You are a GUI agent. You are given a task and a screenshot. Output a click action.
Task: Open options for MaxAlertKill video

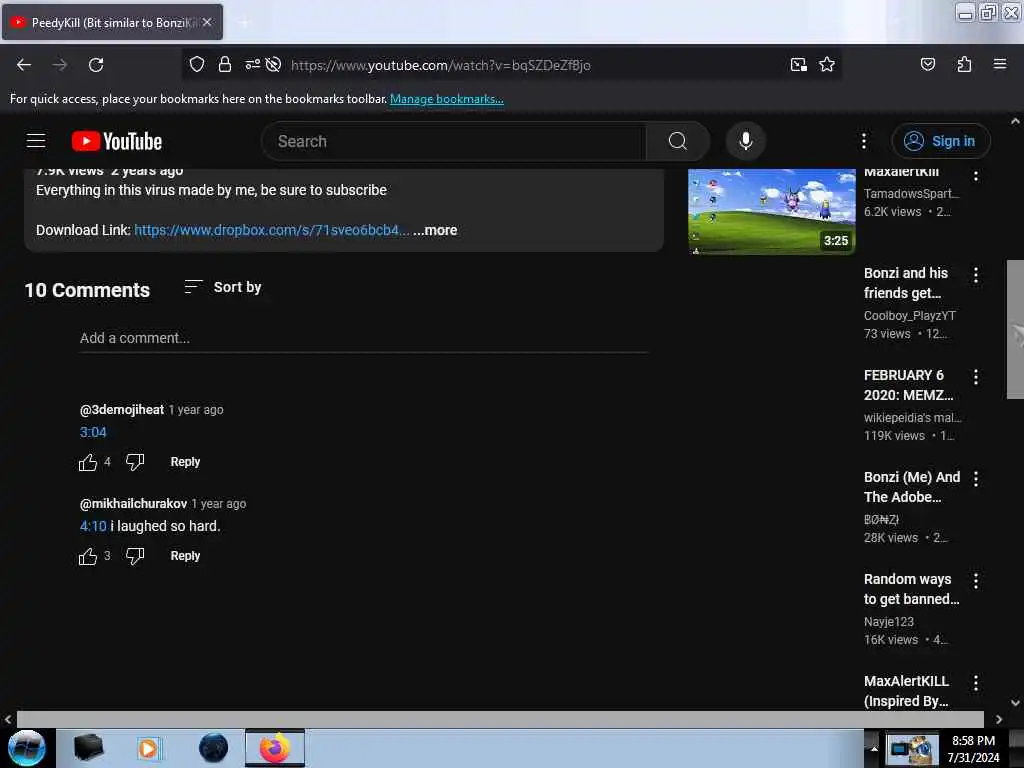(x=976, y=176)
